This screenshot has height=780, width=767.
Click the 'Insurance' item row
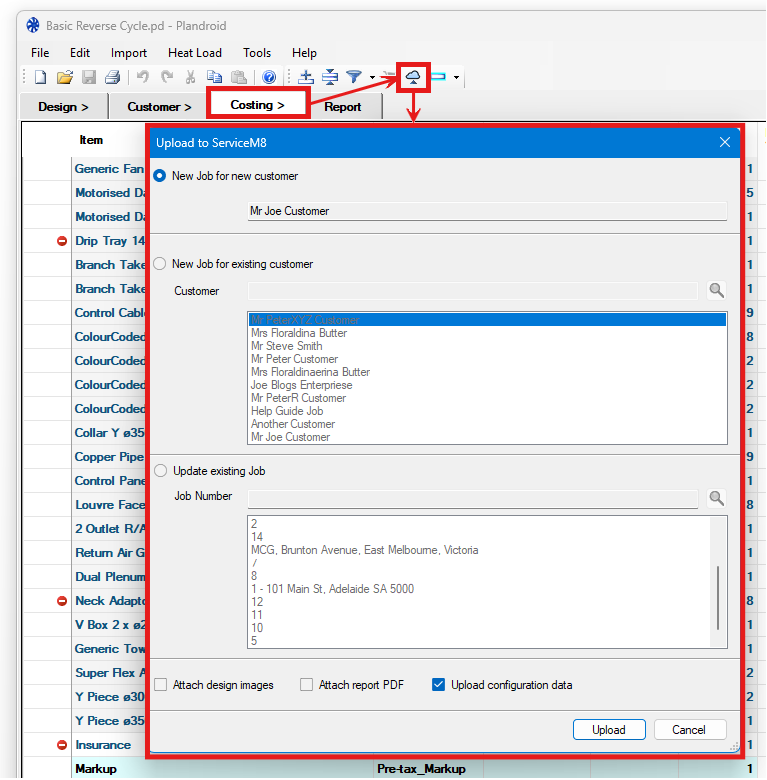click(103, 745)
